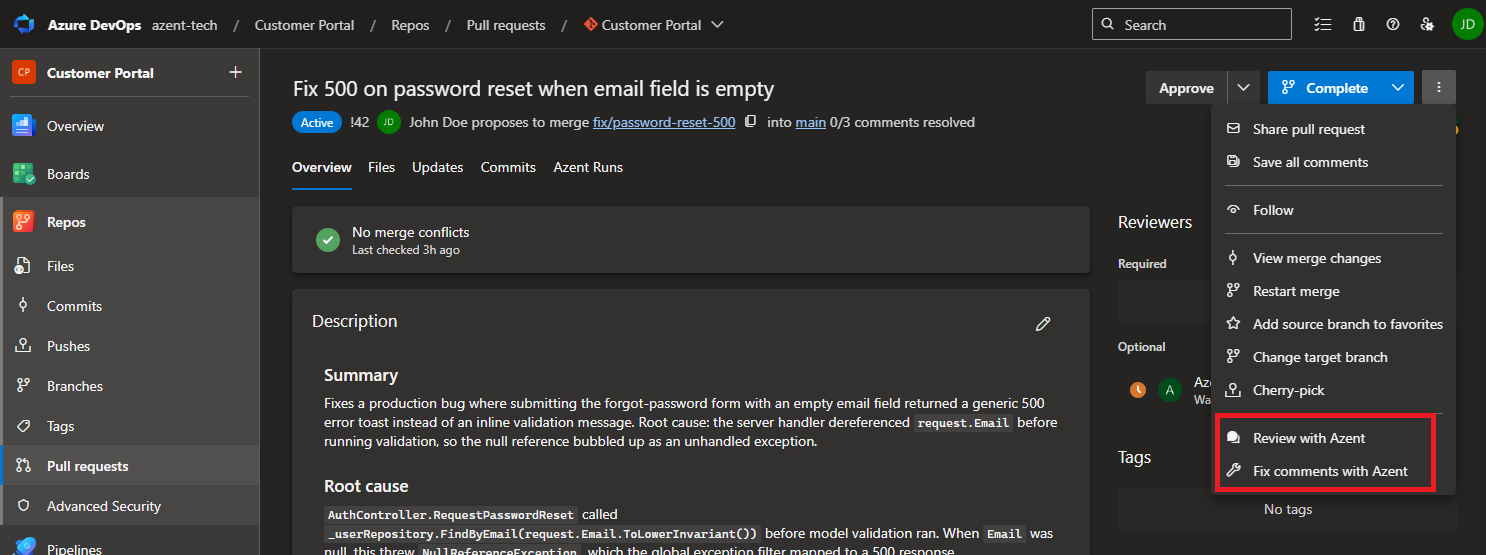Open the main target branch link

point(811,122)
